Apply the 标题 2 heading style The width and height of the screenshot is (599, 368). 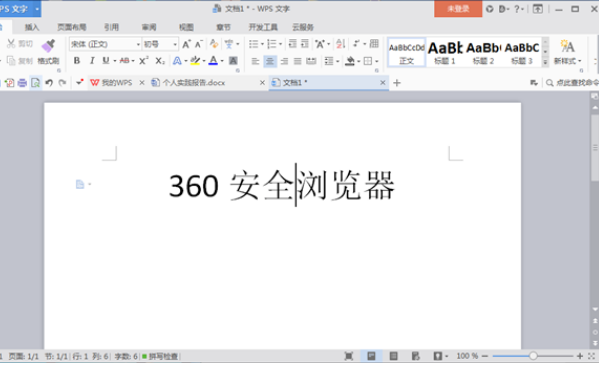[x=483, y=52]
